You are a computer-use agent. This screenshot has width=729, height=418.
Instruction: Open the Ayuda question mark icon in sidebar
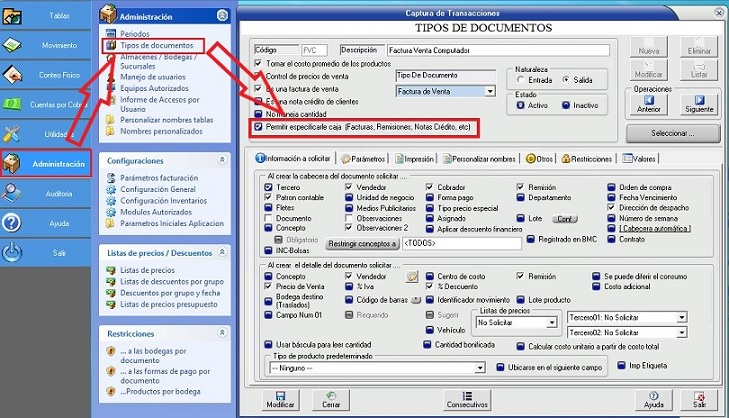pos(12,223)
